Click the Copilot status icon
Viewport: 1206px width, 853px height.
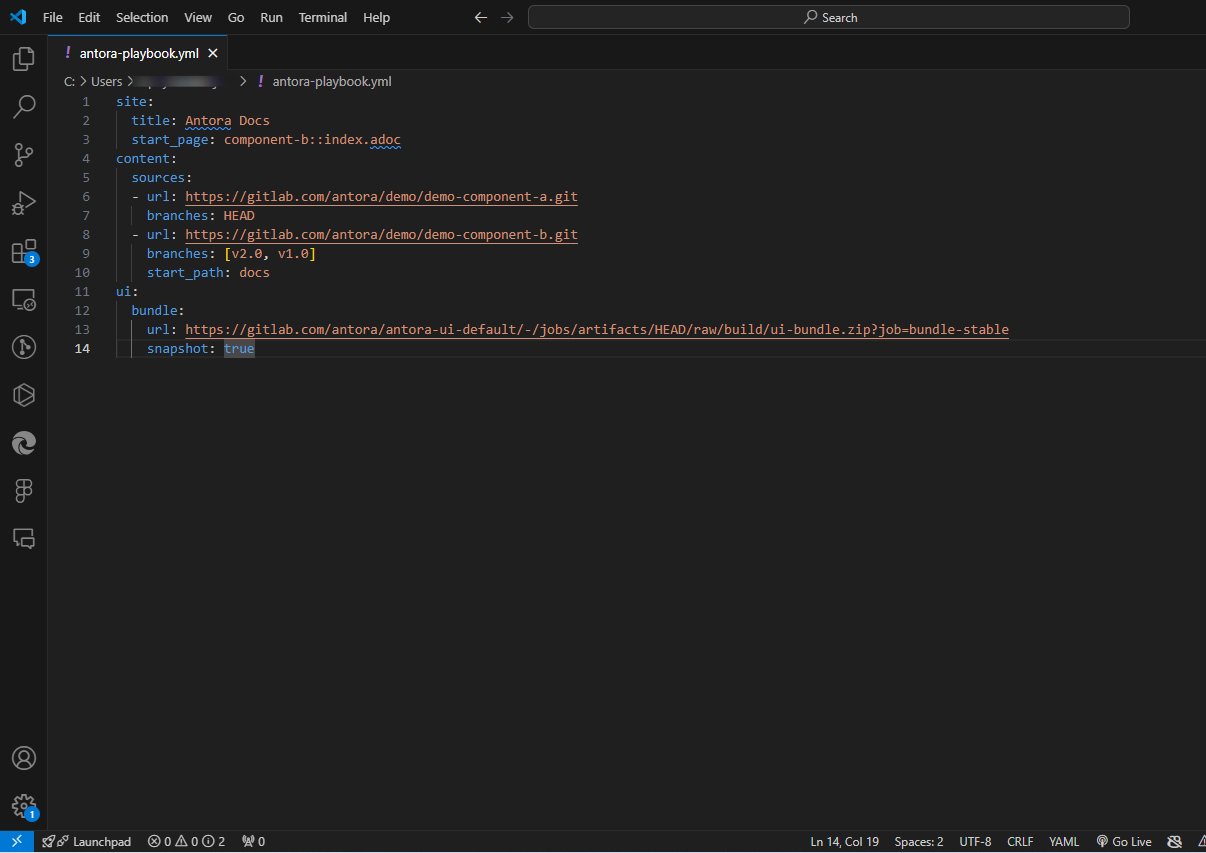tap(1175, 842)
